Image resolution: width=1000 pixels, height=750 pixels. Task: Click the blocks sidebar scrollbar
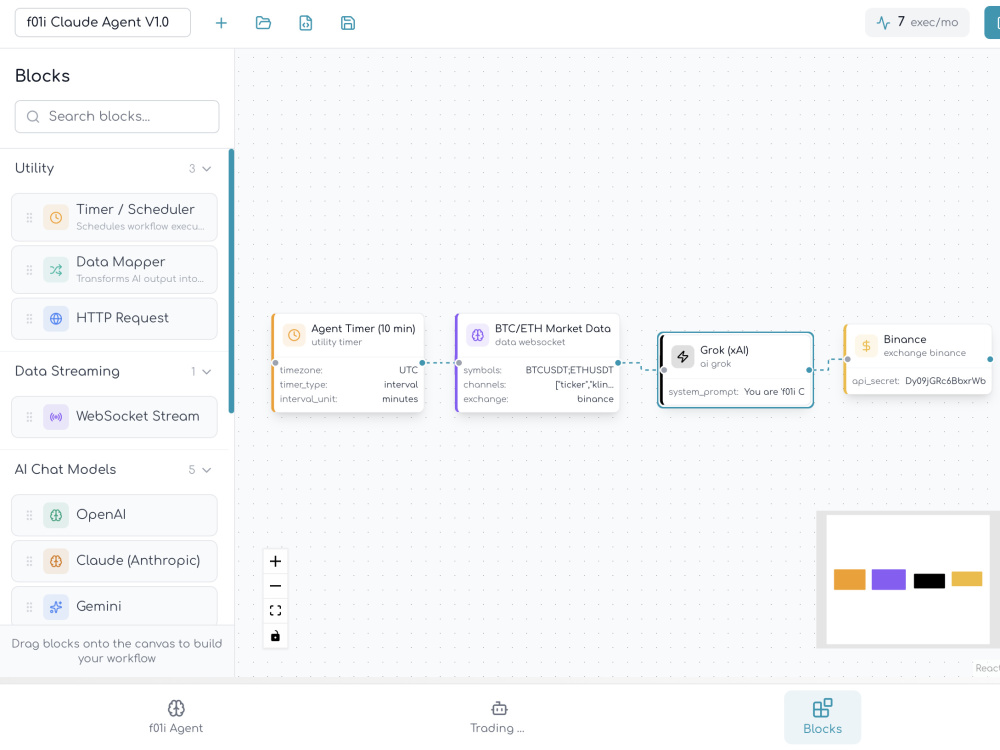231,281
